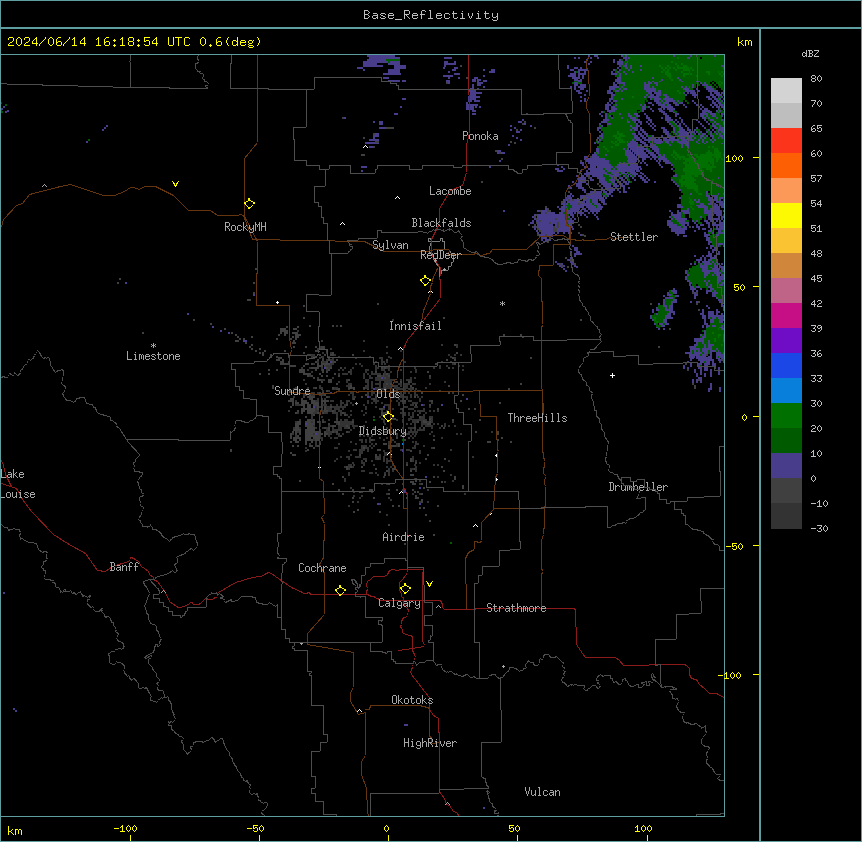Click the Calgary city label
Screen dimensions: 862x842
click(x=399, y=603)
